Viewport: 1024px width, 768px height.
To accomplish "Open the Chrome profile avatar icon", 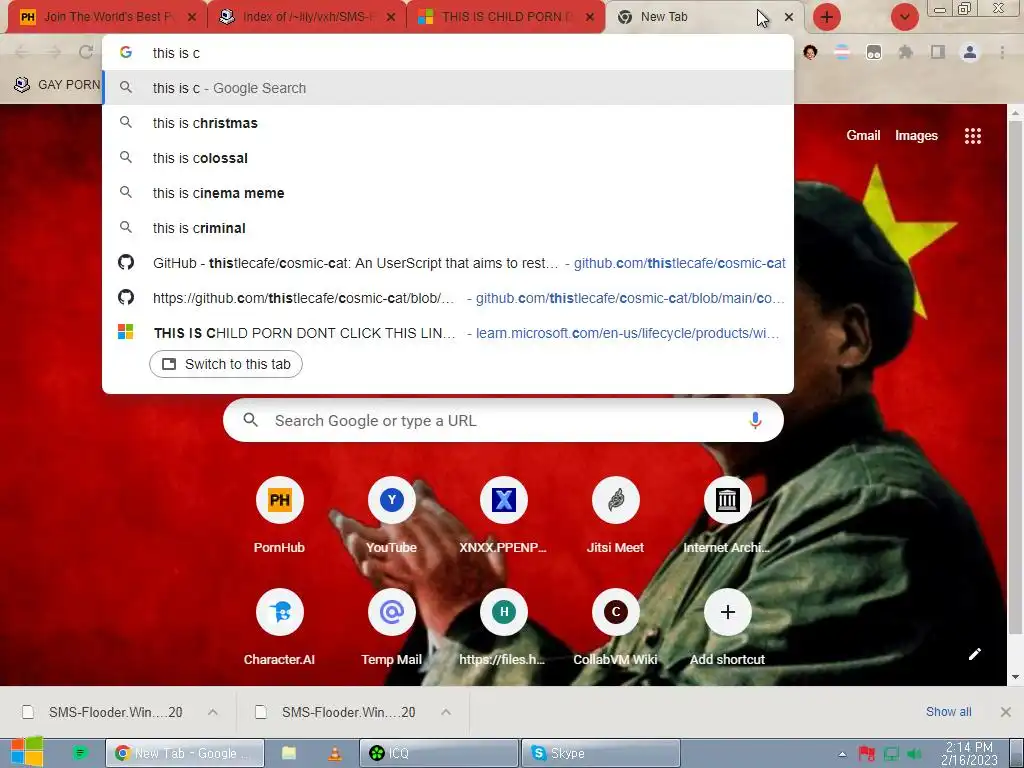I will click(x=970, y=52).
